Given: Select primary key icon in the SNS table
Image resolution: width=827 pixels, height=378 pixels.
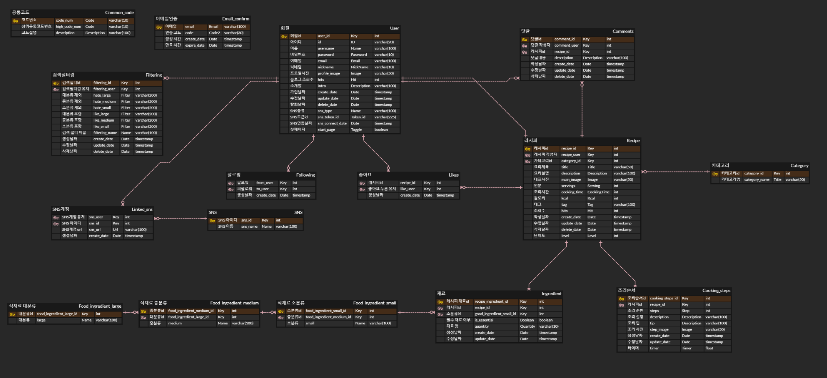Looking at the screenshot, I should tap(213, 220).
